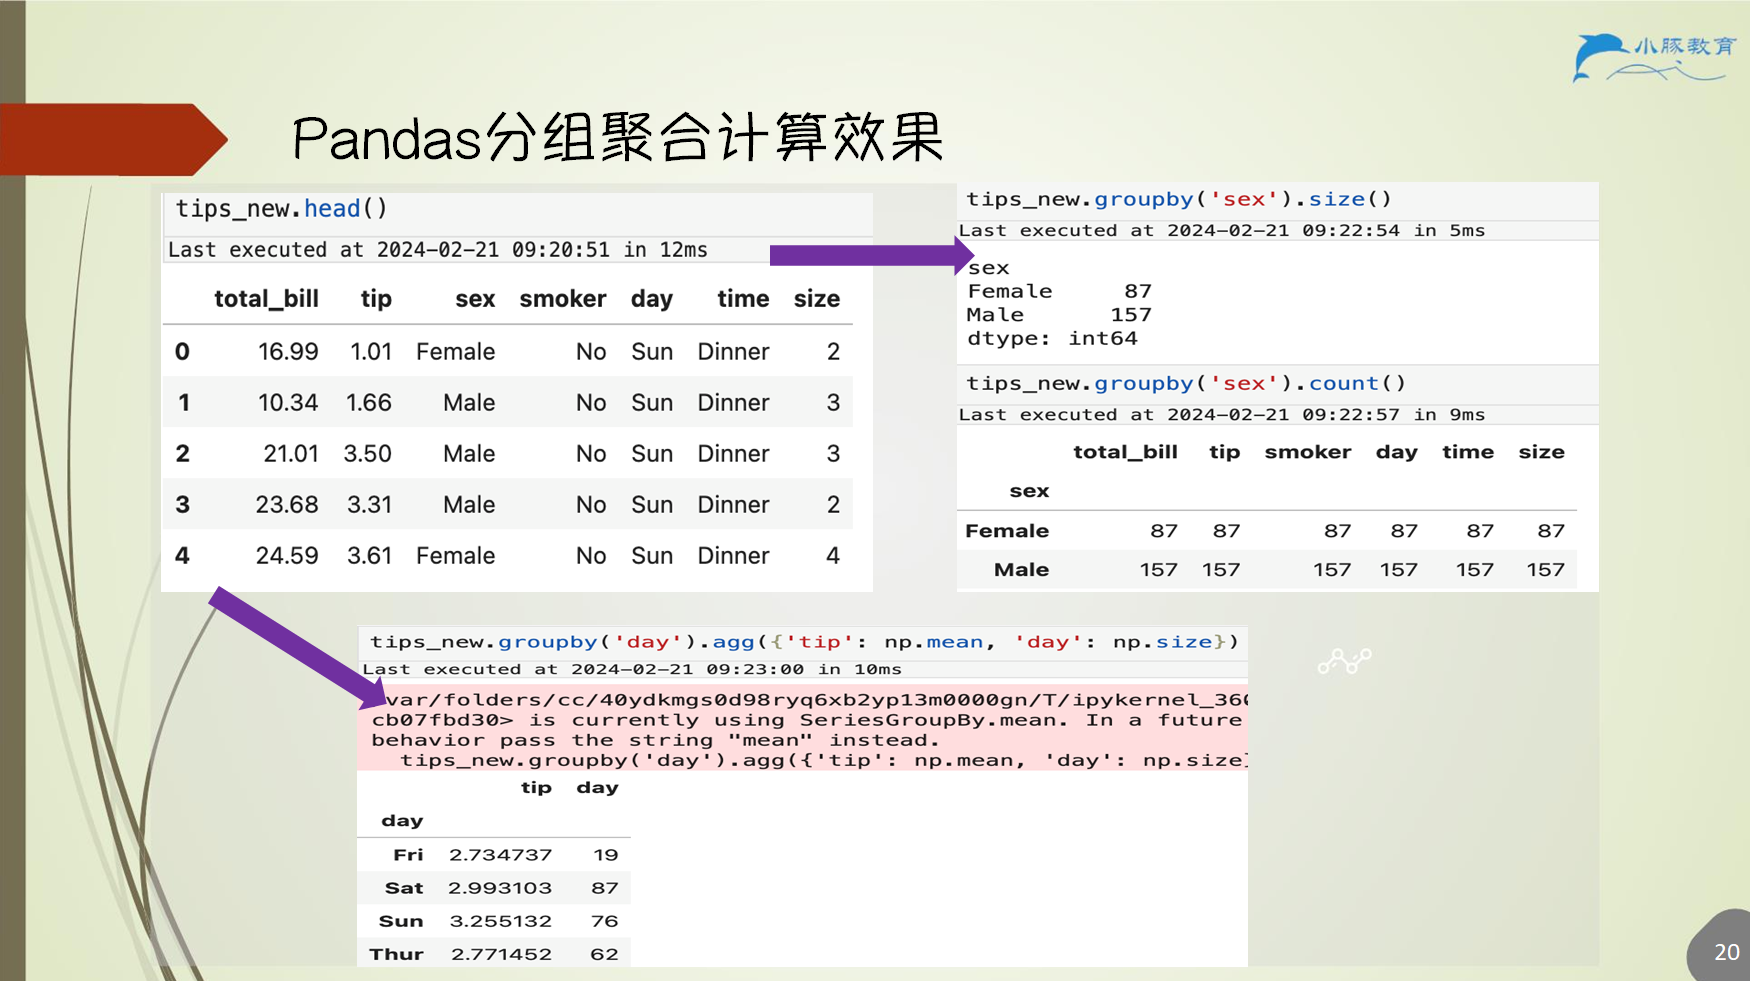This screenshot has width=1750, height=981.
Task: Click the groupby('sex').count() code cell
Action: coord(1278,384)
